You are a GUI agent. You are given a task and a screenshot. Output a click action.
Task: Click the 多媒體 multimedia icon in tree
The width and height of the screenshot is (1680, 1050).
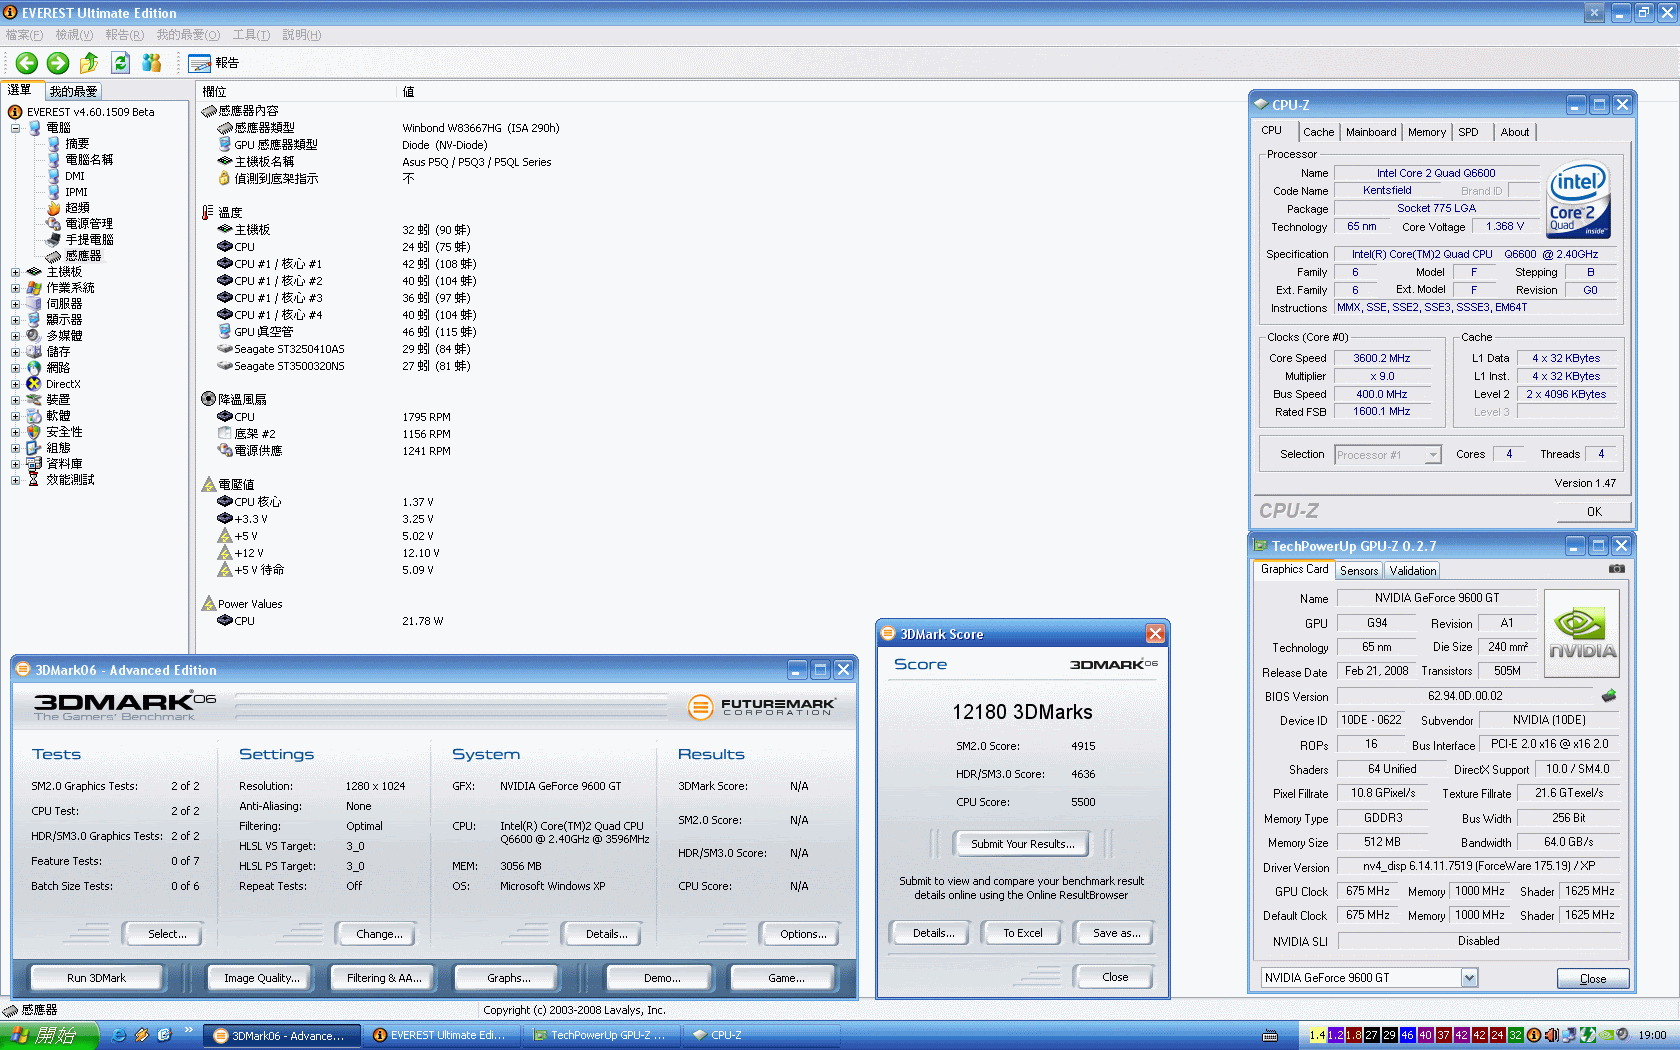(x=34, y=336)
